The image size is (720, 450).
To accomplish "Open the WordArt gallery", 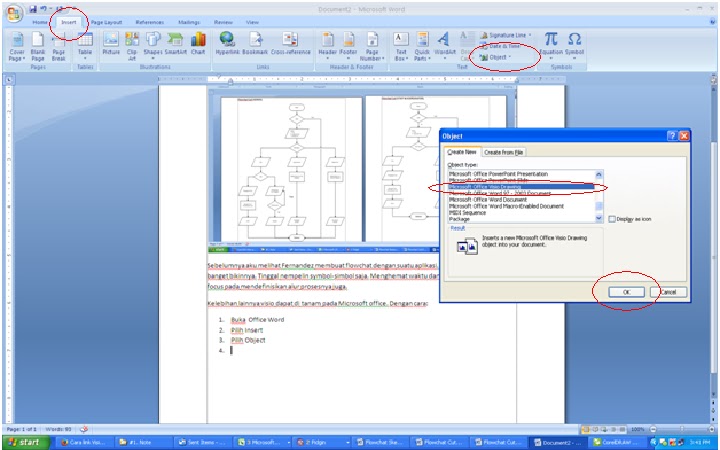I will pyautogui.click(x=444, y=47).
